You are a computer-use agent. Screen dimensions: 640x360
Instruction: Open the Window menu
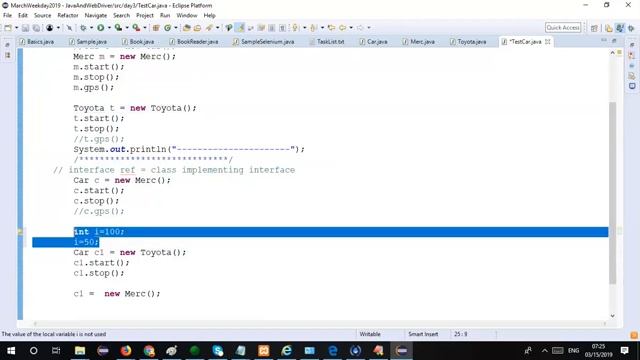tap(187, 16)
